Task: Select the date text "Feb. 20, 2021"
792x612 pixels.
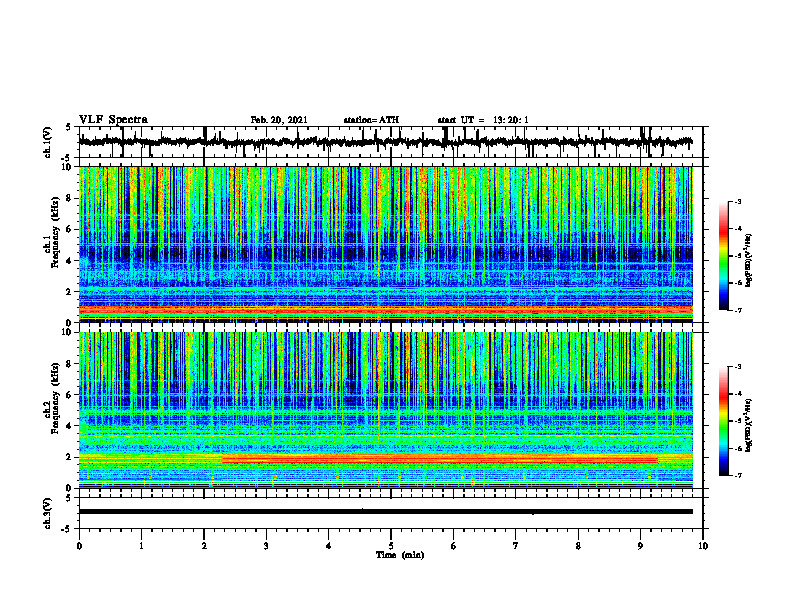Action: pyautogui.click(x=279, y=120)
